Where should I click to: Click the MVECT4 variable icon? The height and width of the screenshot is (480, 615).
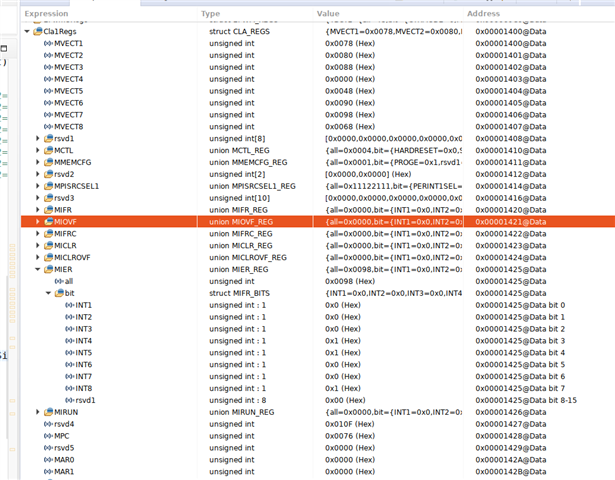pyautogui.click(x=48, y=79)
